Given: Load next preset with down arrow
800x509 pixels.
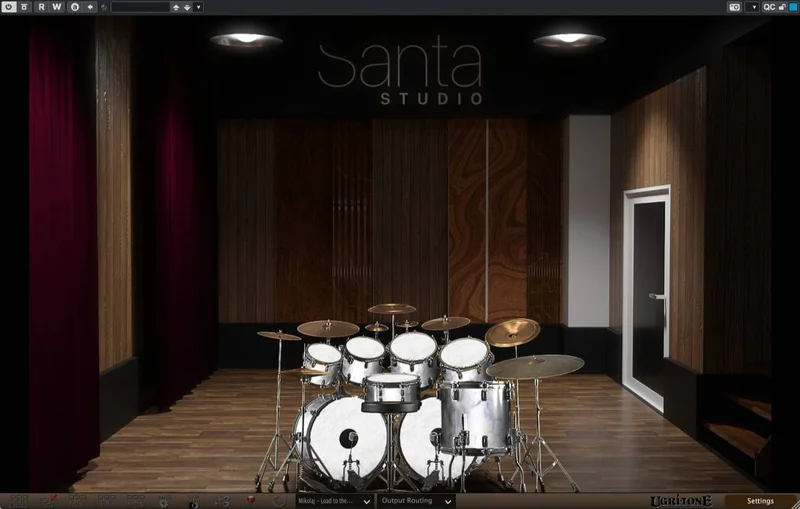Looking at the screenshot, I should click(187, 7).
